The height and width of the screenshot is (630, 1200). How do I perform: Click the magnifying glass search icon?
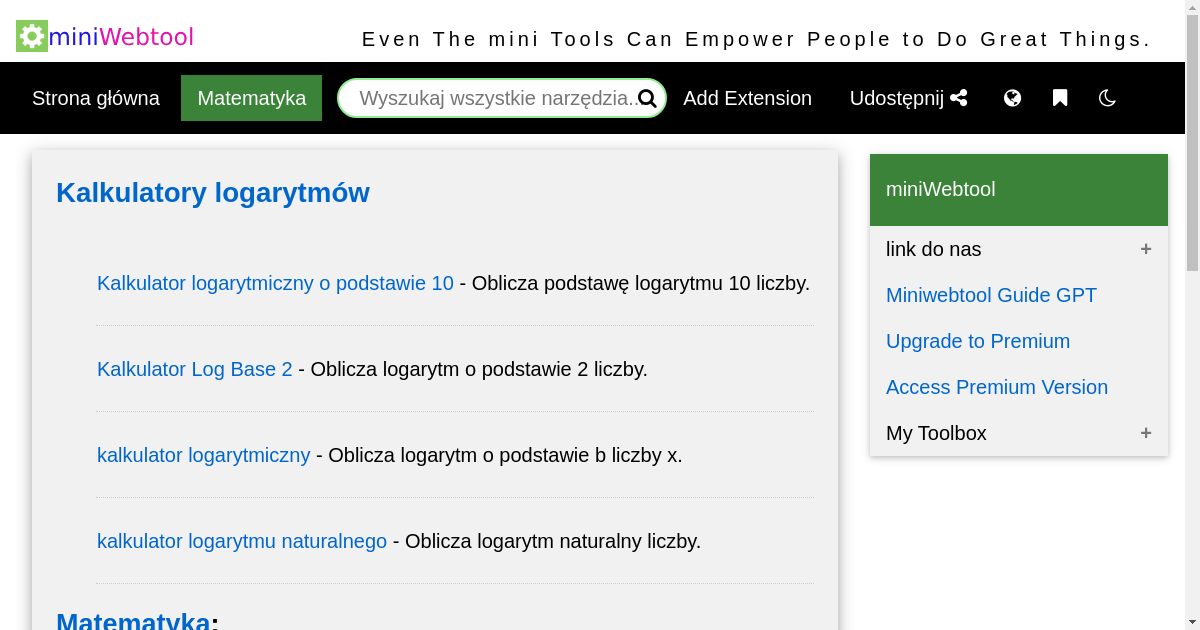point(647,98)
